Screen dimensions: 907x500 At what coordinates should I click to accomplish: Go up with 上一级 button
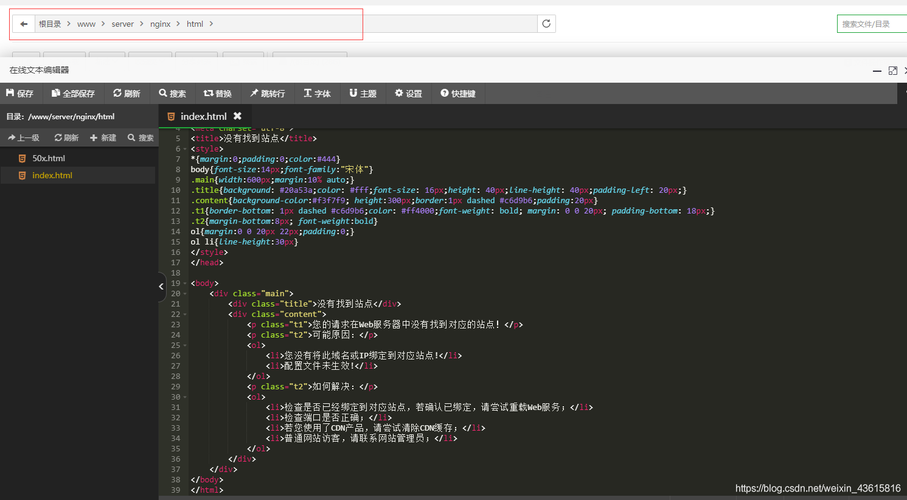pyautogui.click(x=23, y=138)
